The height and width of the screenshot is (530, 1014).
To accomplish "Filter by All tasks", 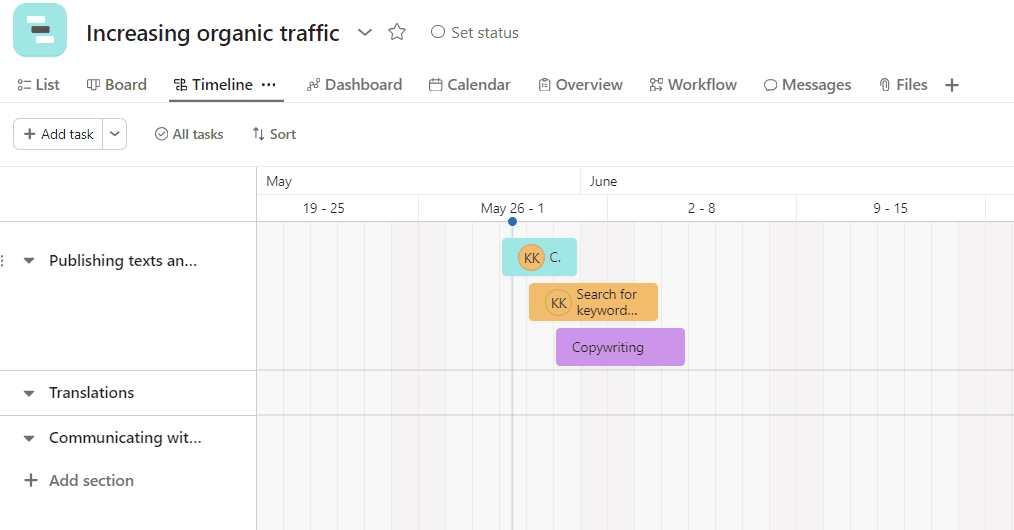I will [x=189, y=134].
